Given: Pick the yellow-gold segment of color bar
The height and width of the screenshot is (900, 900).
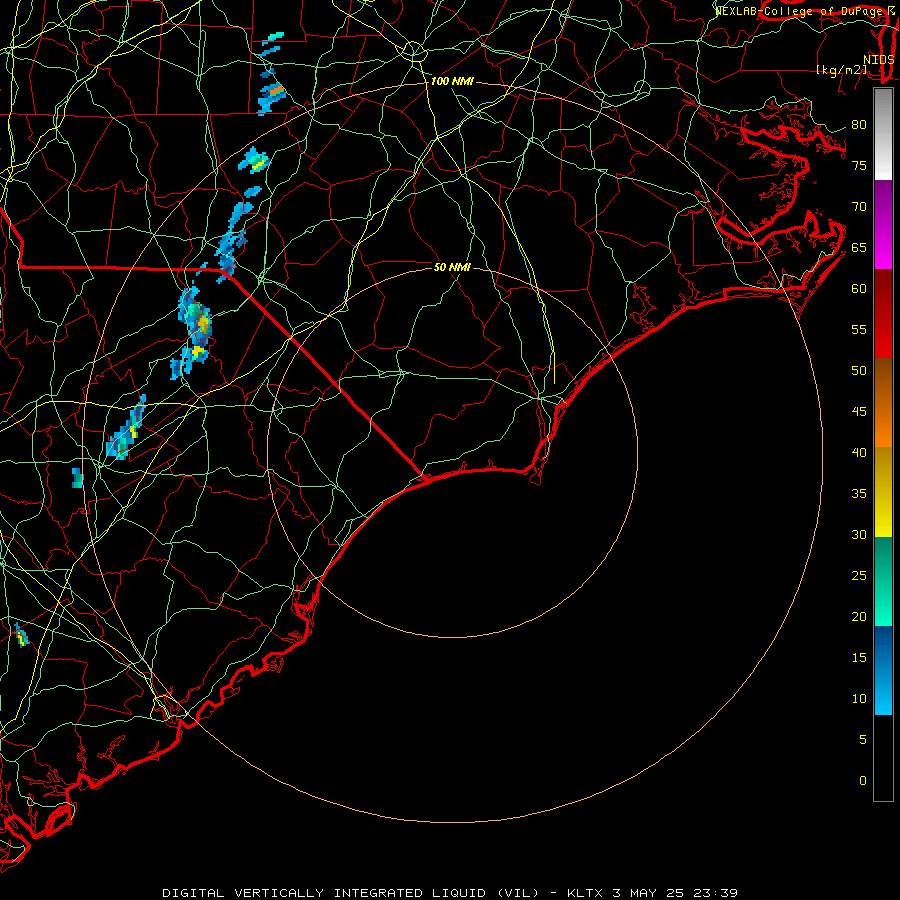Looking at the screenshot, I should point(883,492).
